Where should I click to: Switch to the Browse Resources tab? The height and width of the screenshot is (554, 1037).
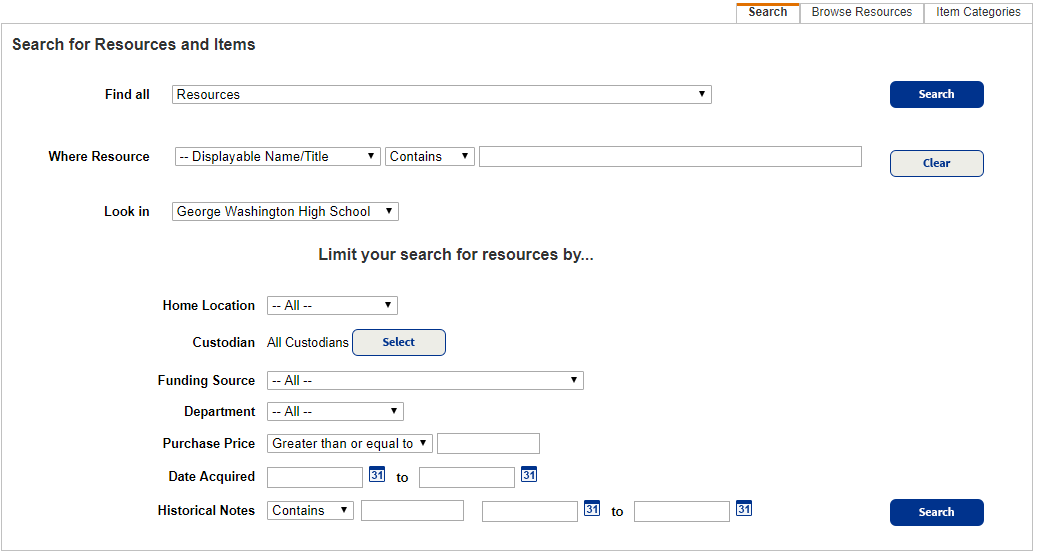[x=861, y=13]
